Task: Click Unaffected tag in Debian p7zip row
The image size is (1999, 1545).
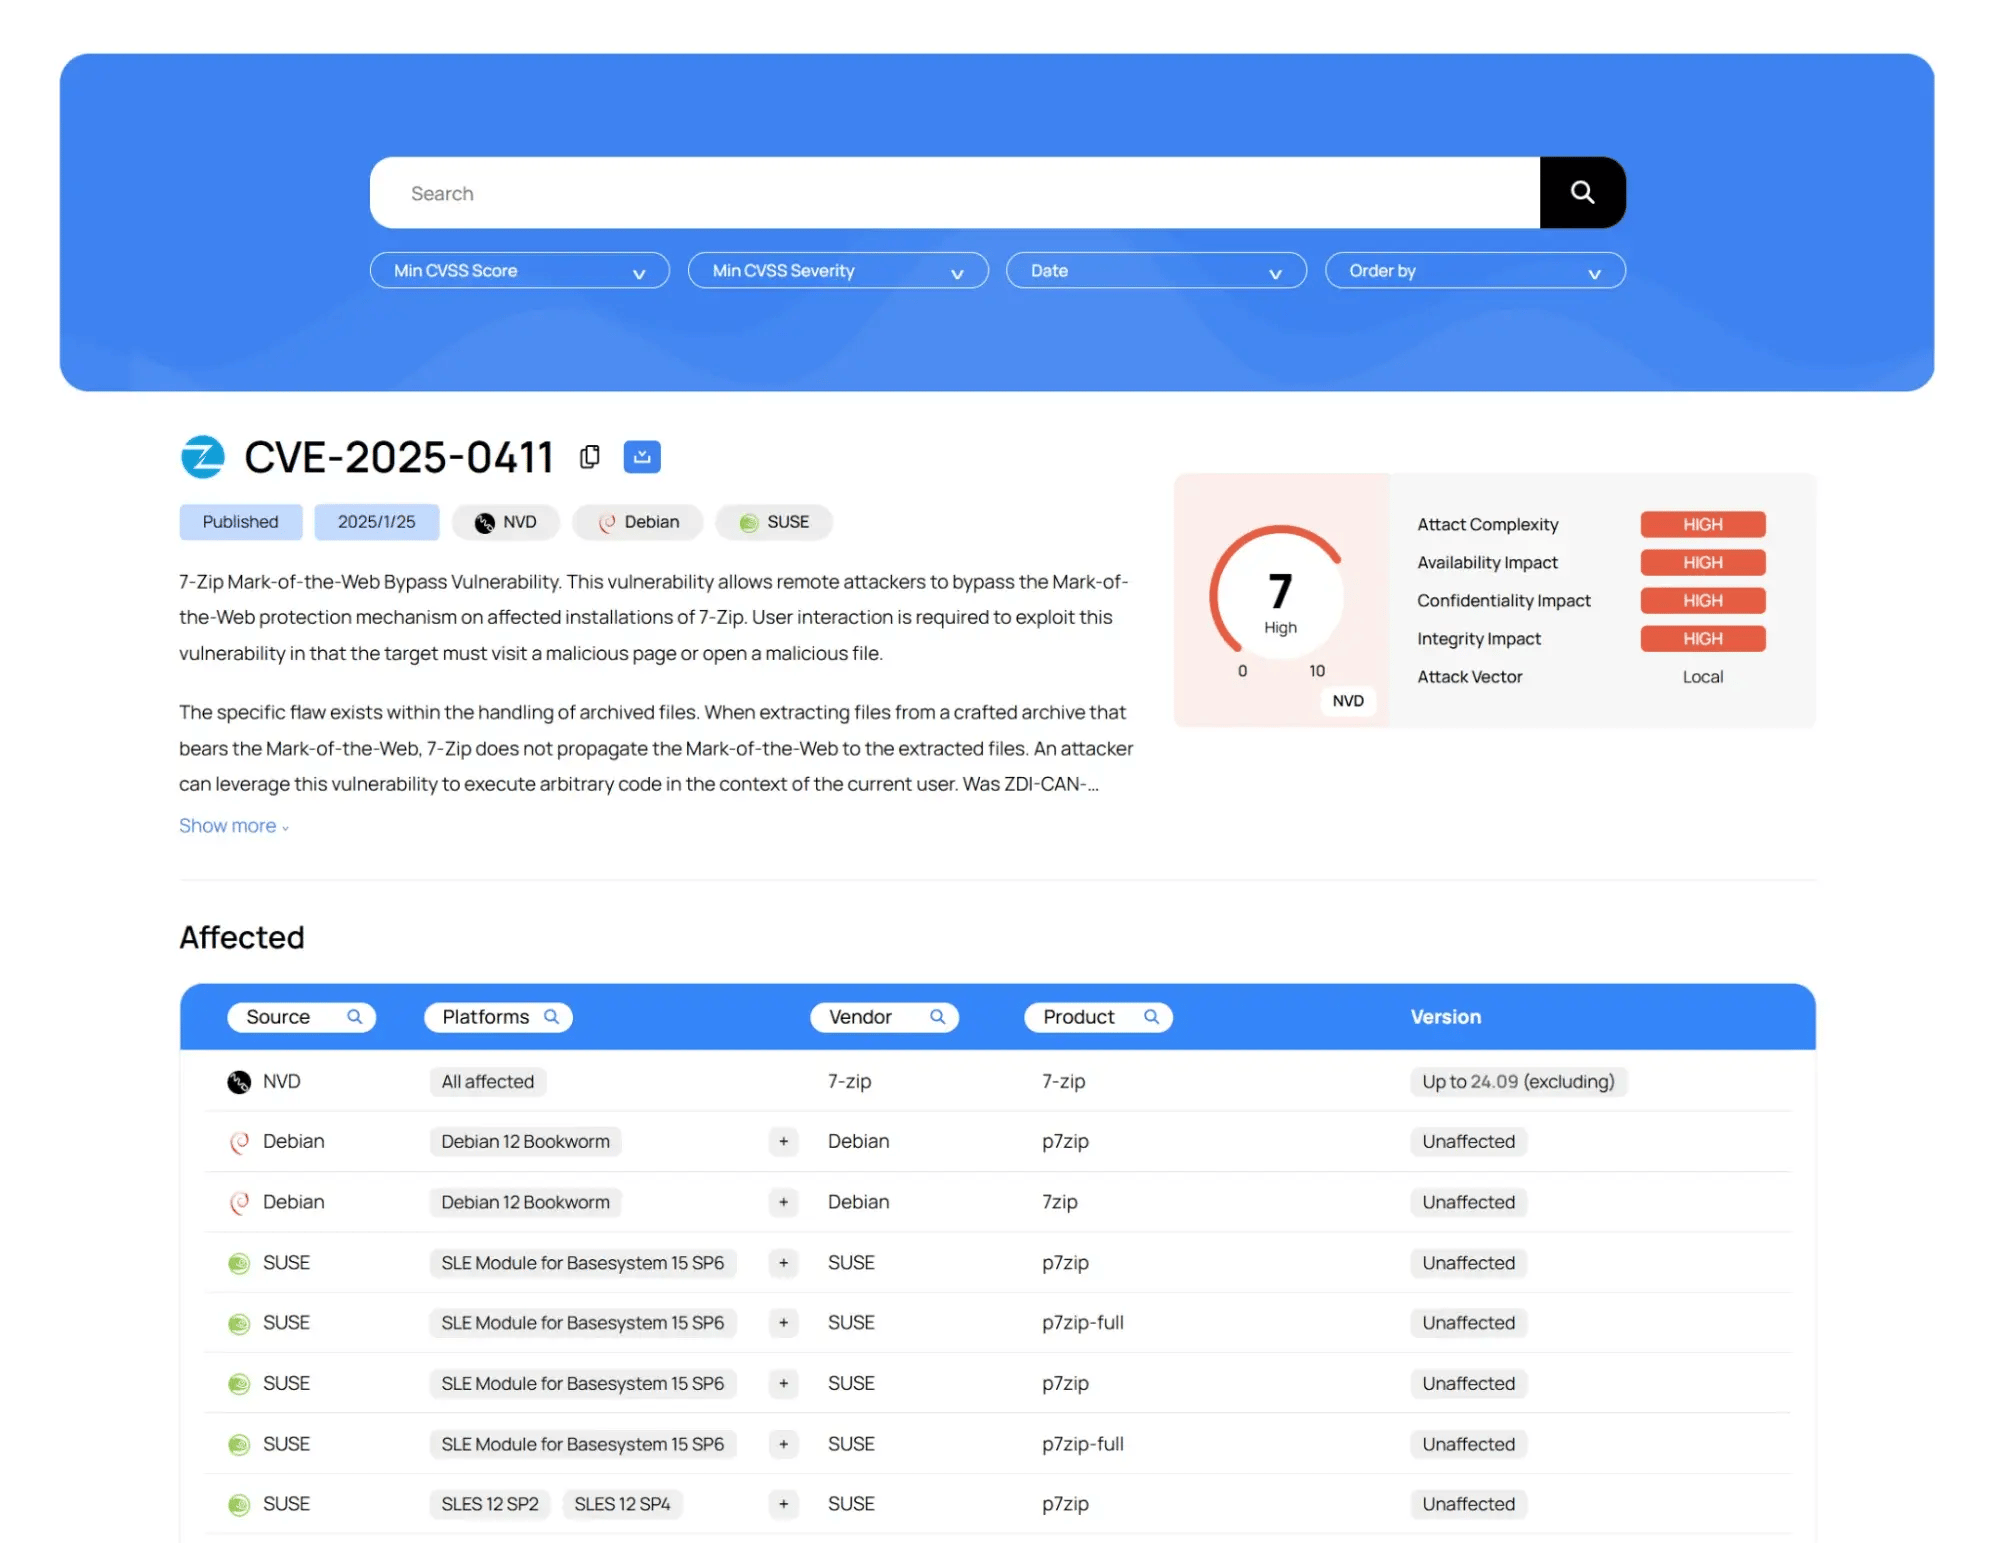Action: click(x=1468, y=1142)
